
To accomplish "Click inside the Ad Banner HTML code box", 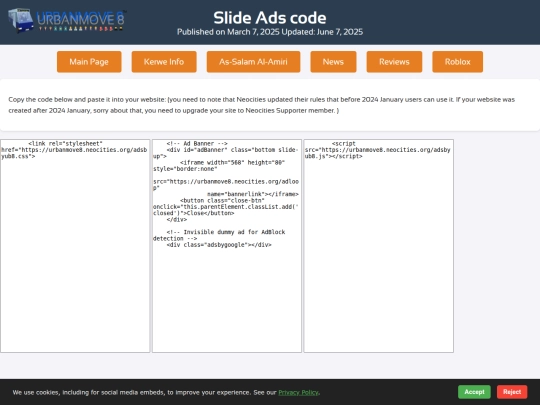I will 227,246.
